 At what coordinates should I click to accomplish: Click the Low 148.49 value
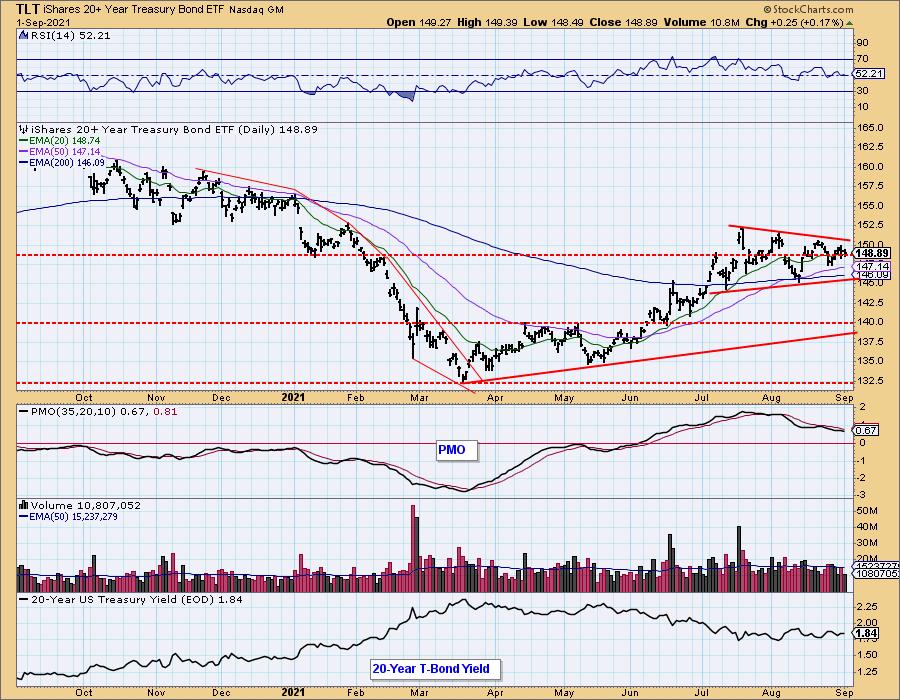click(553, 22)
